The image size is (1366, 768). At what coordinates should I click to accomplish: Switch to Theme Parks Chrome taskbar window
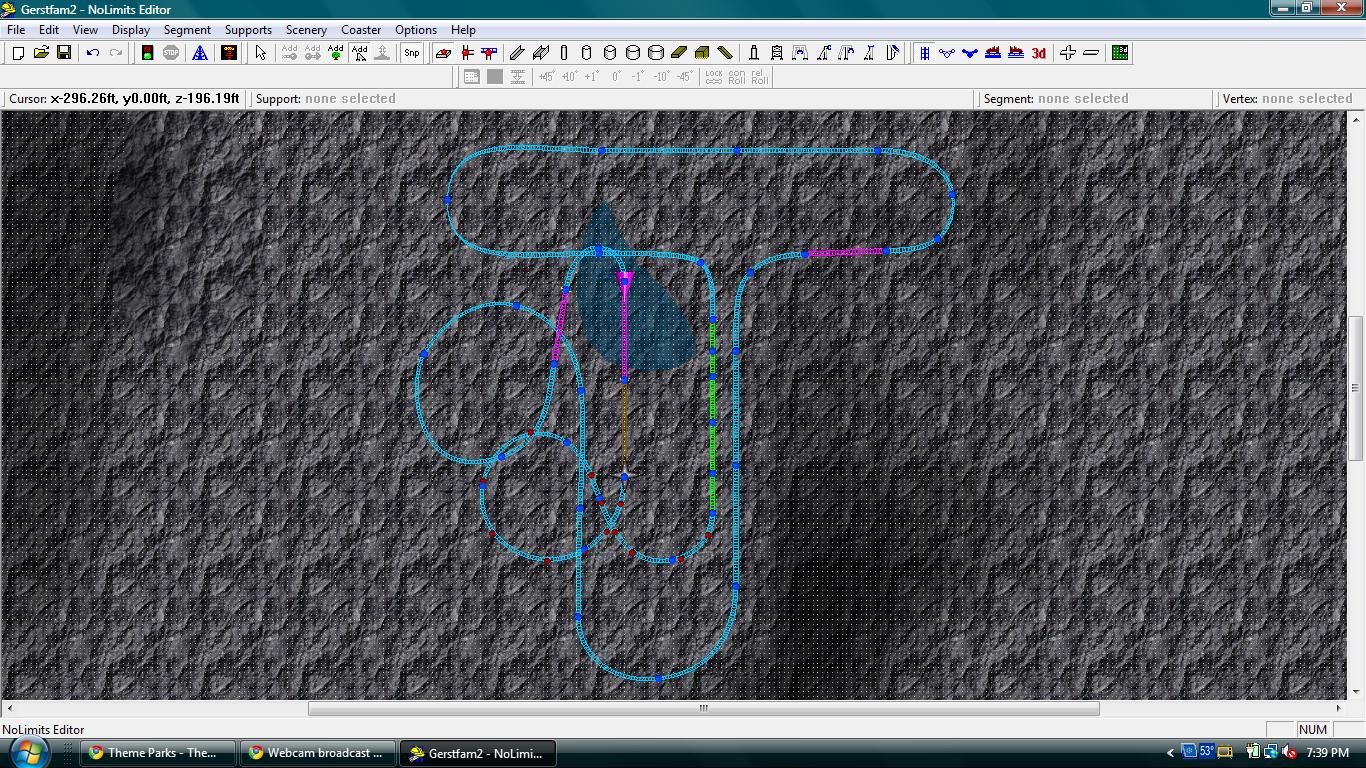(158, 753)
